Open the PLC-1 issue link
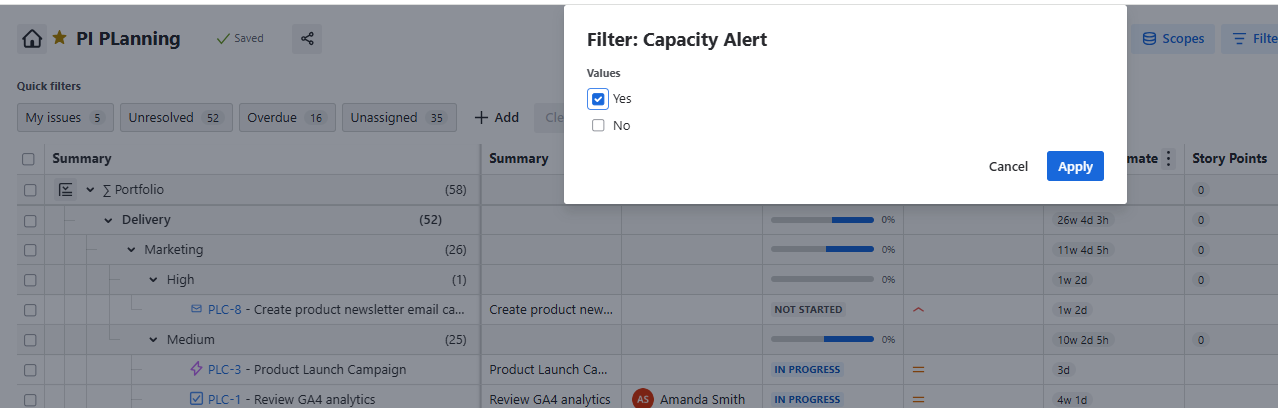Image resolution: width=1278 pixels, height=408 pixels. point(225,399)
